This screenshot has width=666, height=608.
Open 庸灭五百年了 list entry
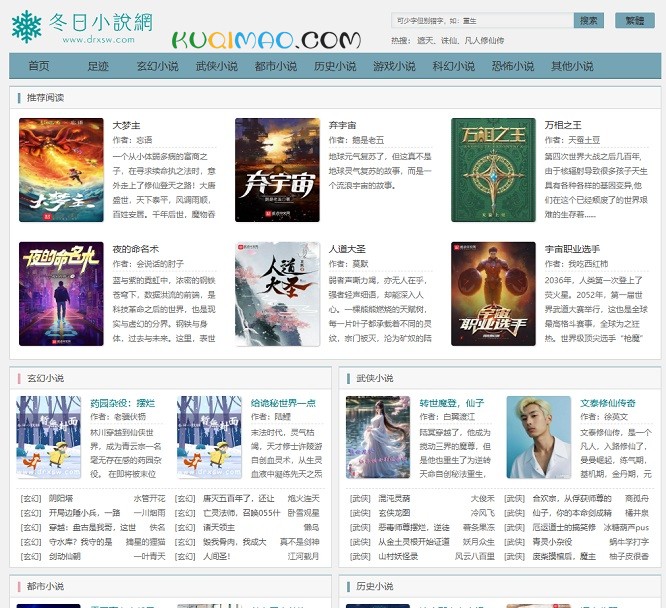pos(239,498)
